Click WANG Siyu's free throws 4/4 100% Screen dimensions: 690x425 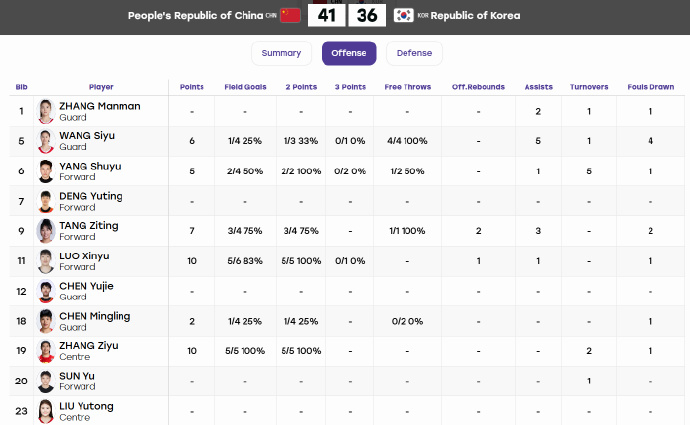pyautogui.click(x=407, y=141)
